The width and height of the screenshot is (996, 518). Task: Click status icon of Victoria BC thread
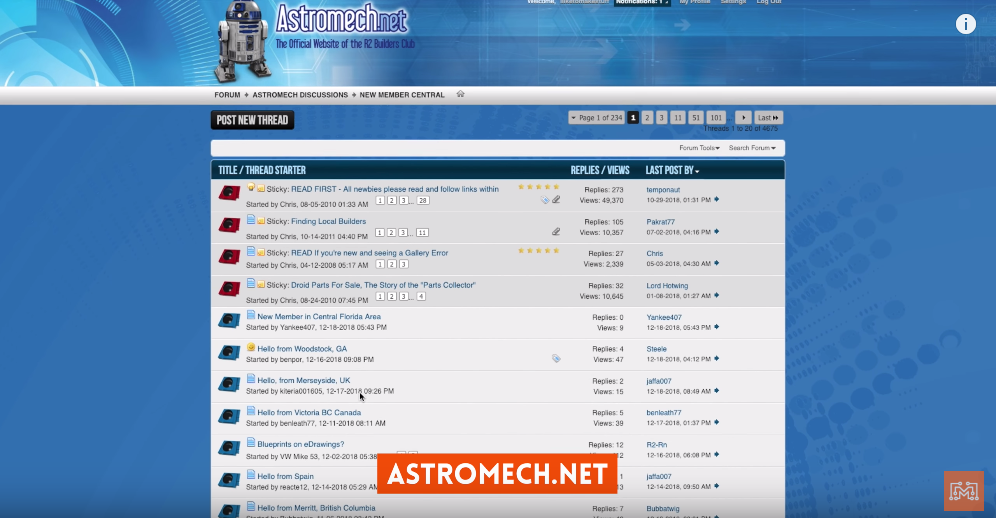click(x=229, y=416)
